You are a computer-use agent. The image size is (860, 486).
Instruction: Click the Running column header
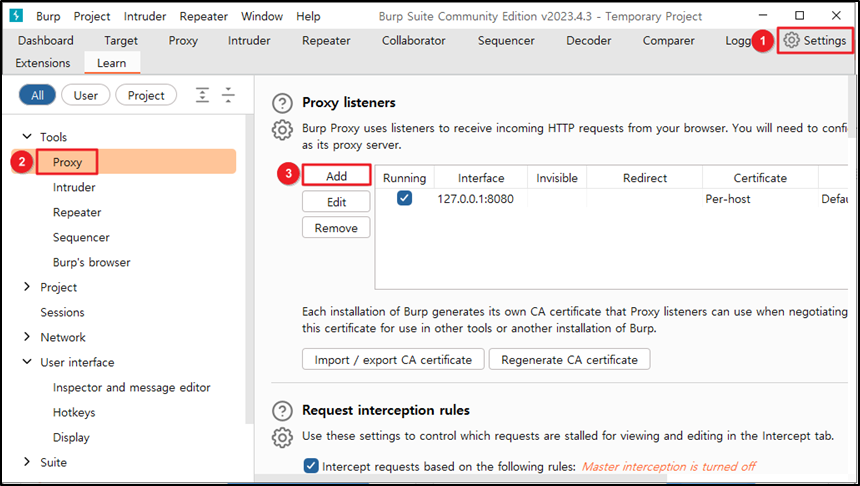pyautogui.click(x=404, y=178)
